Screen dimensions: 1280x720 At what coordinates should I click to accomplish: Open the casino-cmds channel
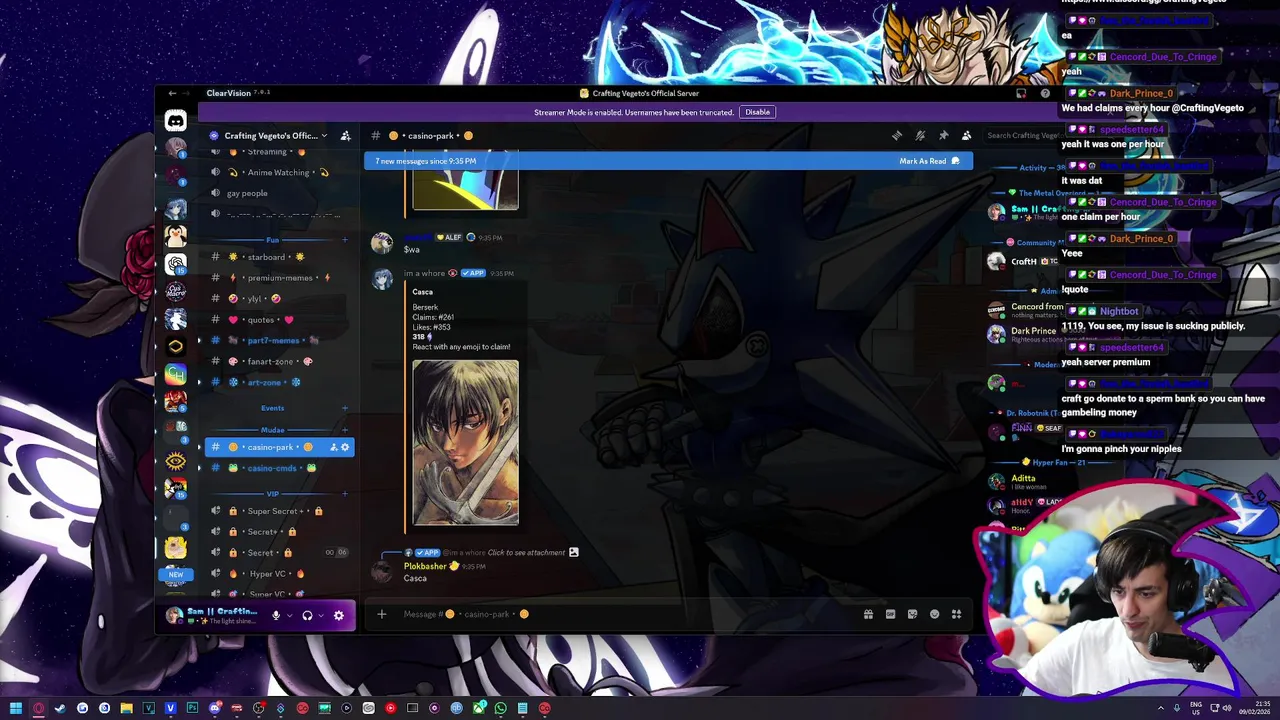[x=279, y=468]
